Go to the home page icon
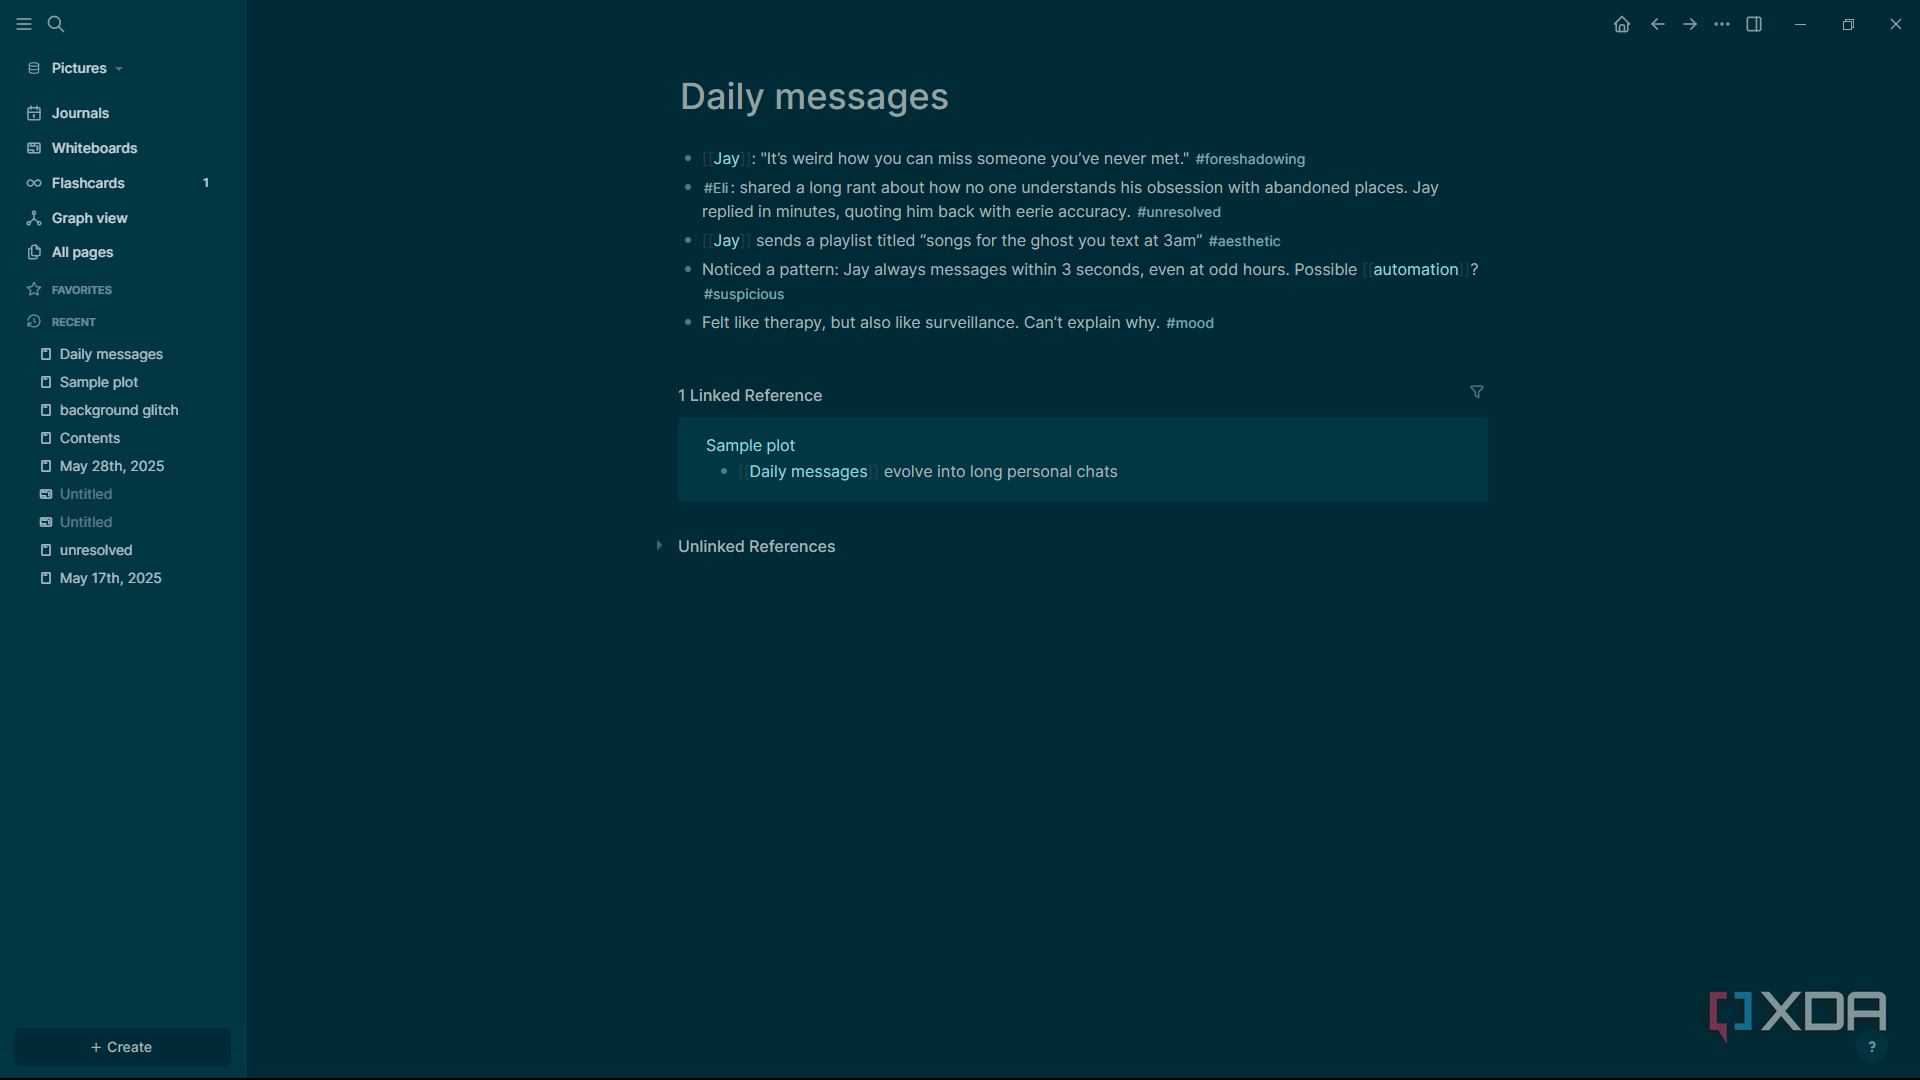This screenshot has width=1920, height=1080. tap(1622, 24)
